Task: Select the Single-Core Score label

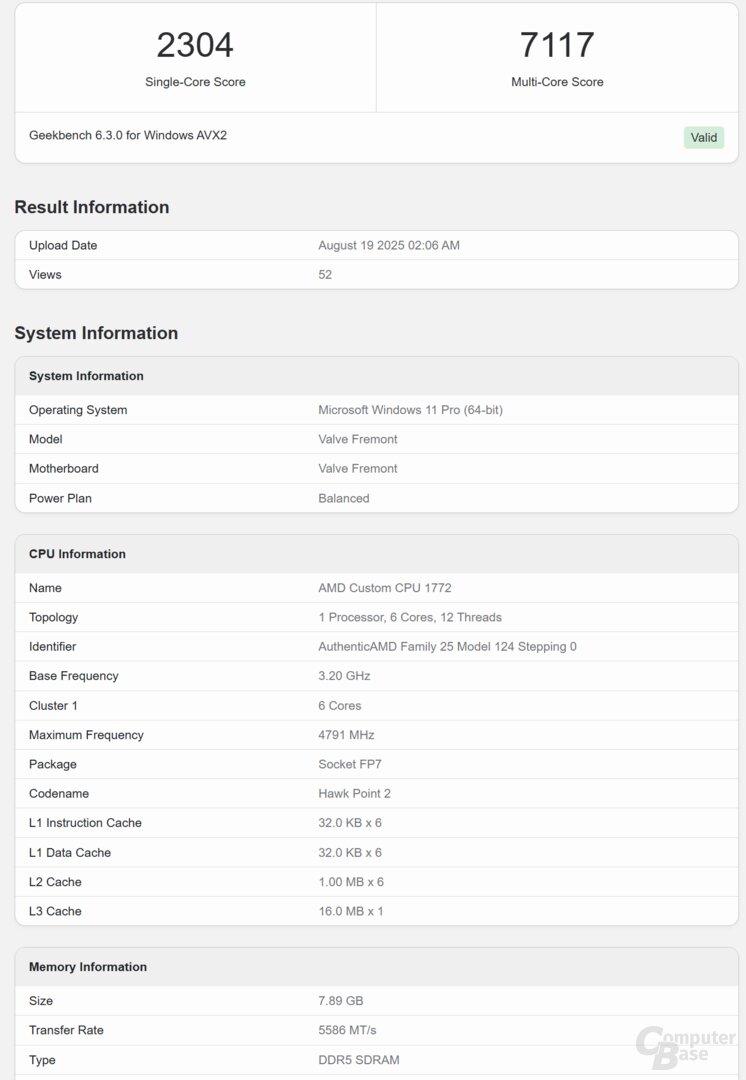Action: coord(195,82)
